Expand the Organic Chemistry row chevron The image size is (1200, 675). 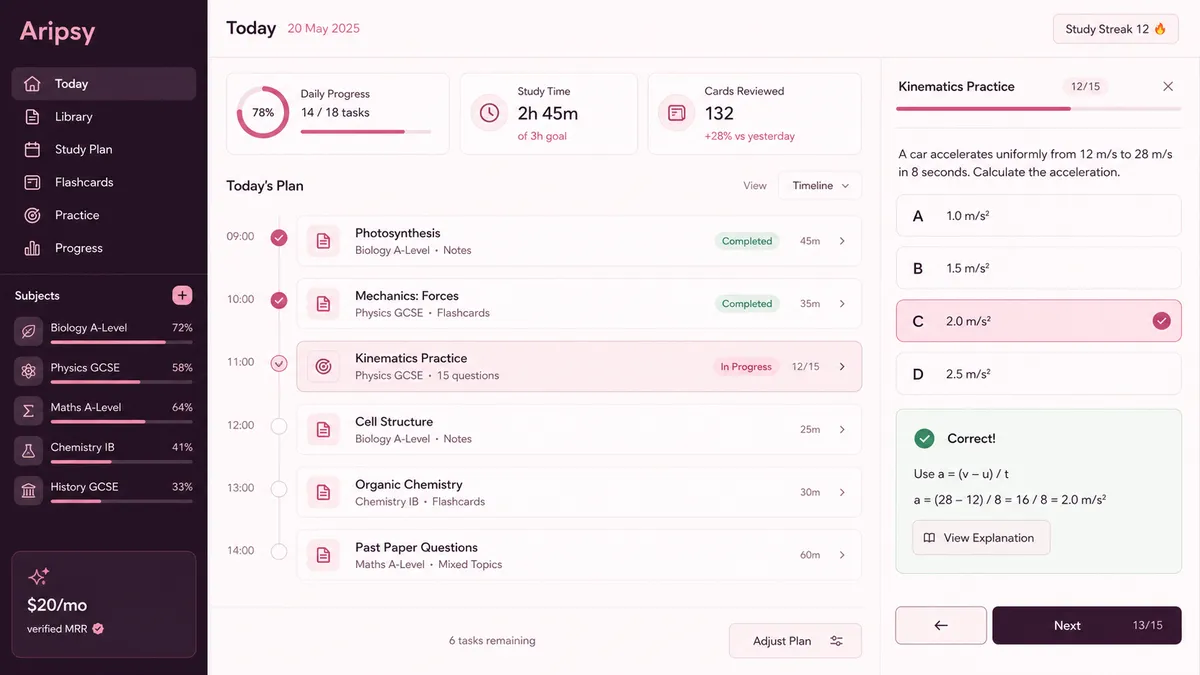[842, 493]
